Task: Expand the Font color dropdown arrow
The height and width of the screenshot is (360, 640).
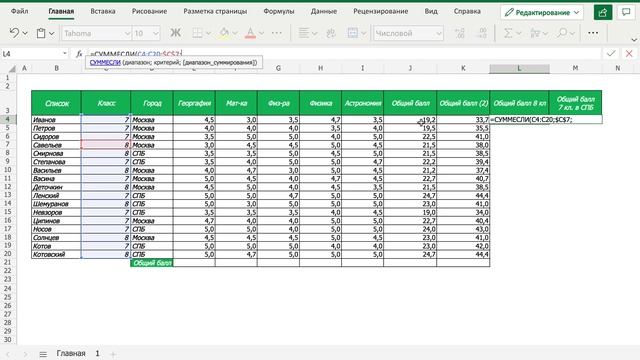Action: point(261,33)
